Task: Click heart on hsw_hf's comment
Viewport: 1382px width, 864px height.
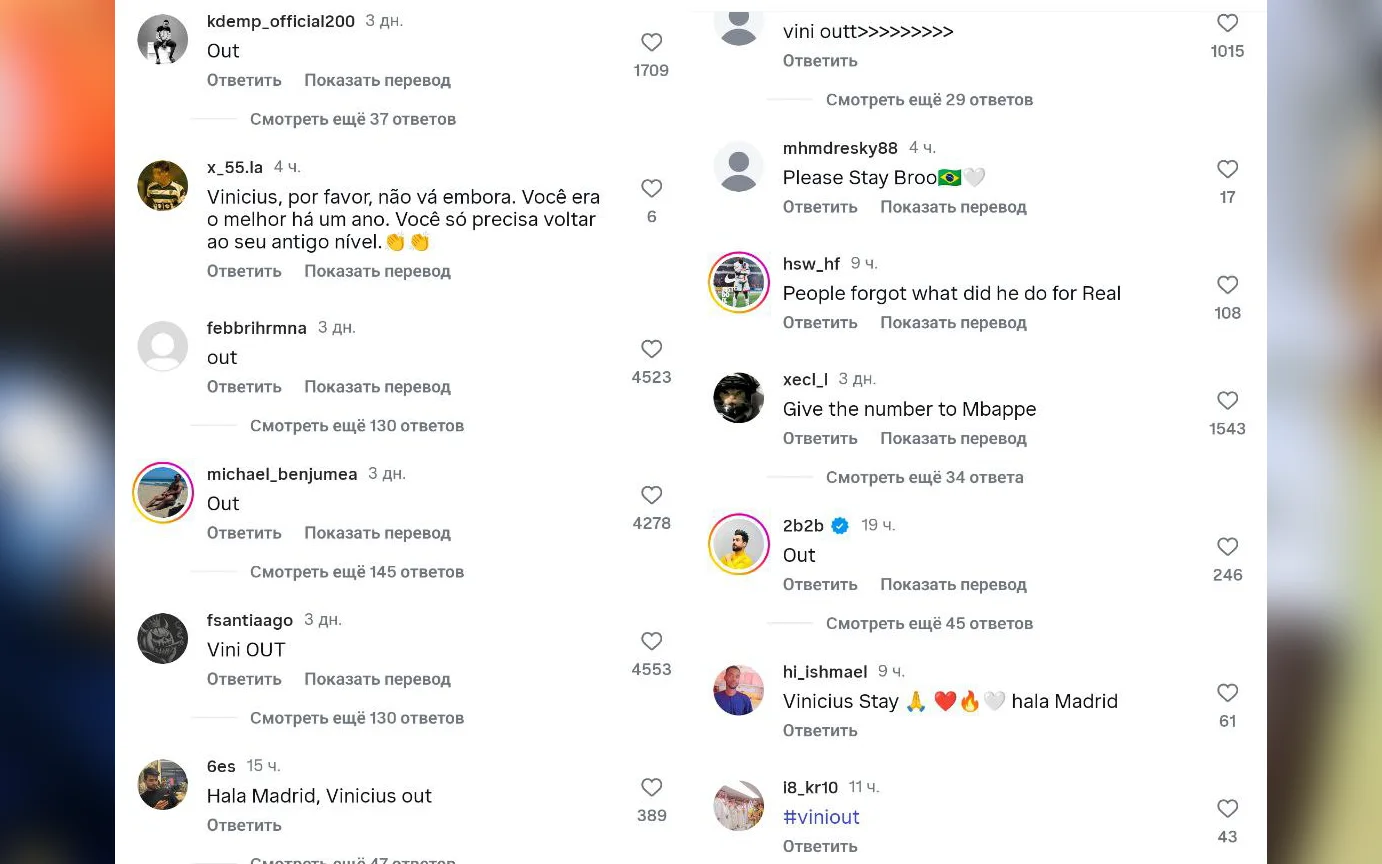Action: pos(1227,285)
